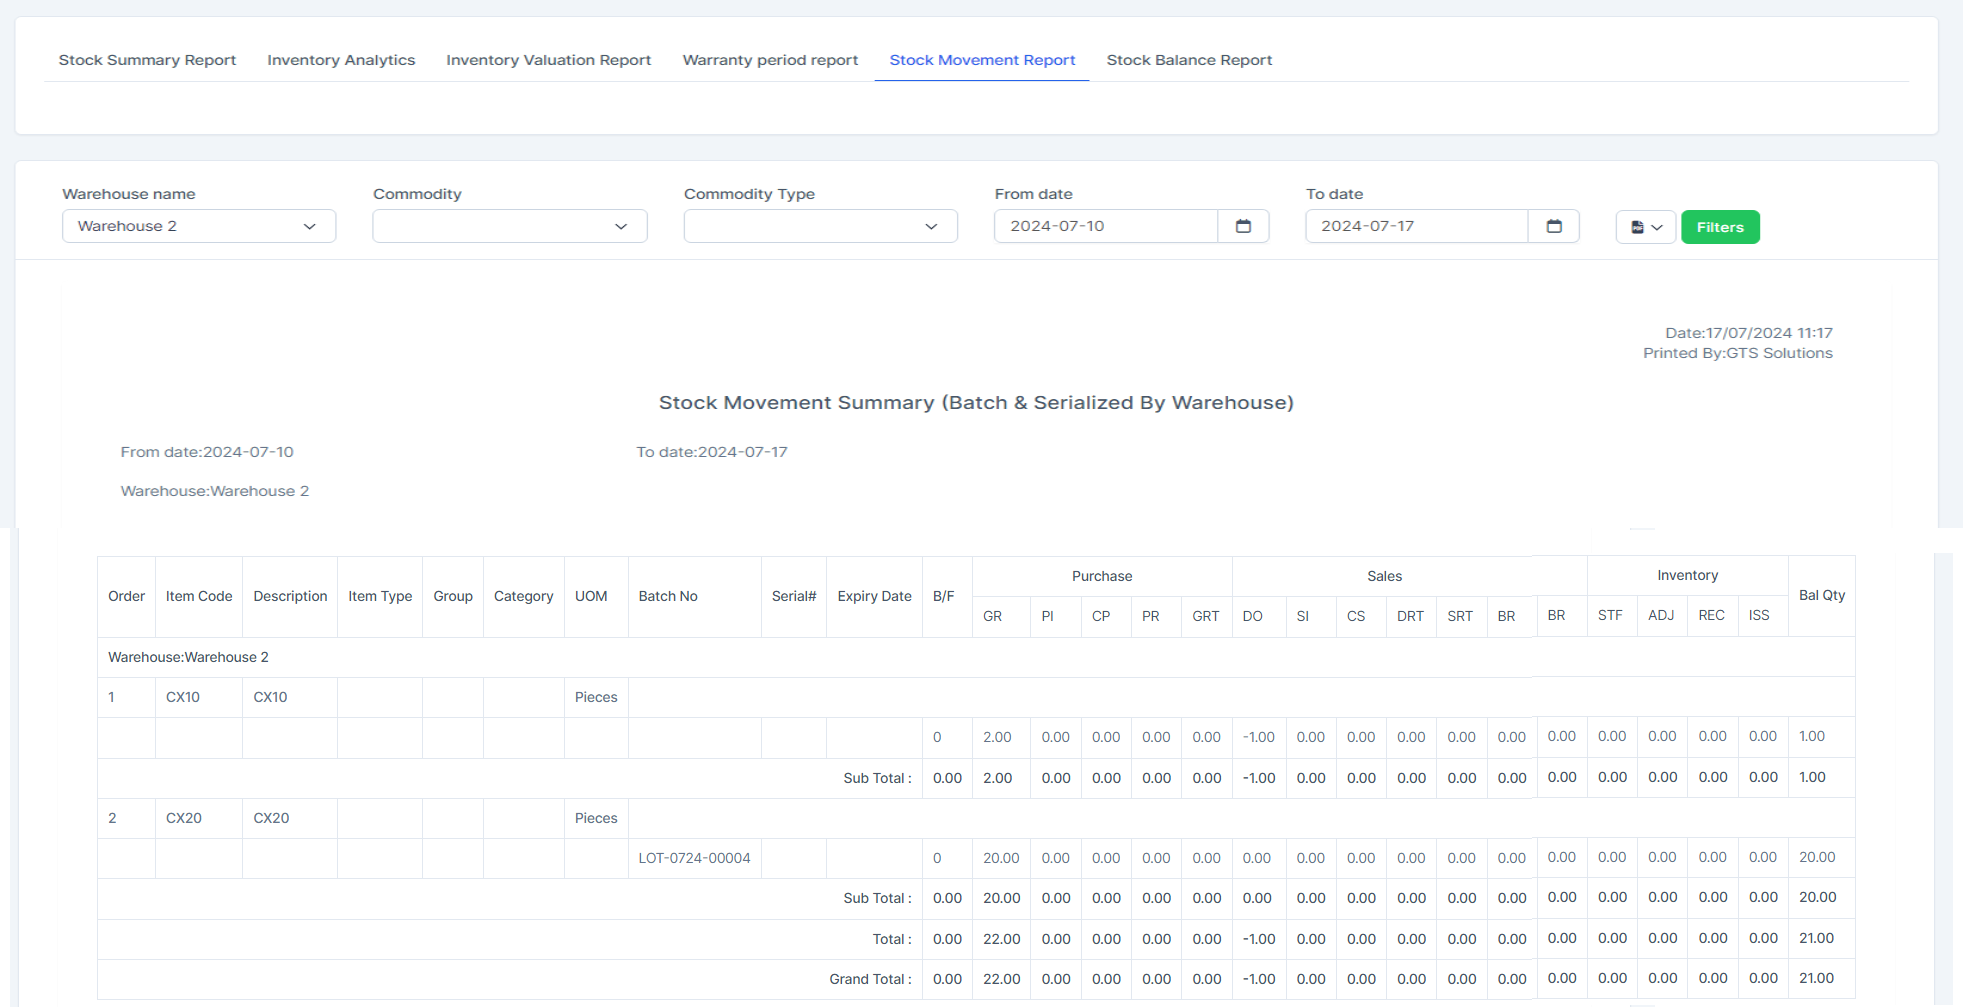Click the Expiry Date column header

coord(874,596)
